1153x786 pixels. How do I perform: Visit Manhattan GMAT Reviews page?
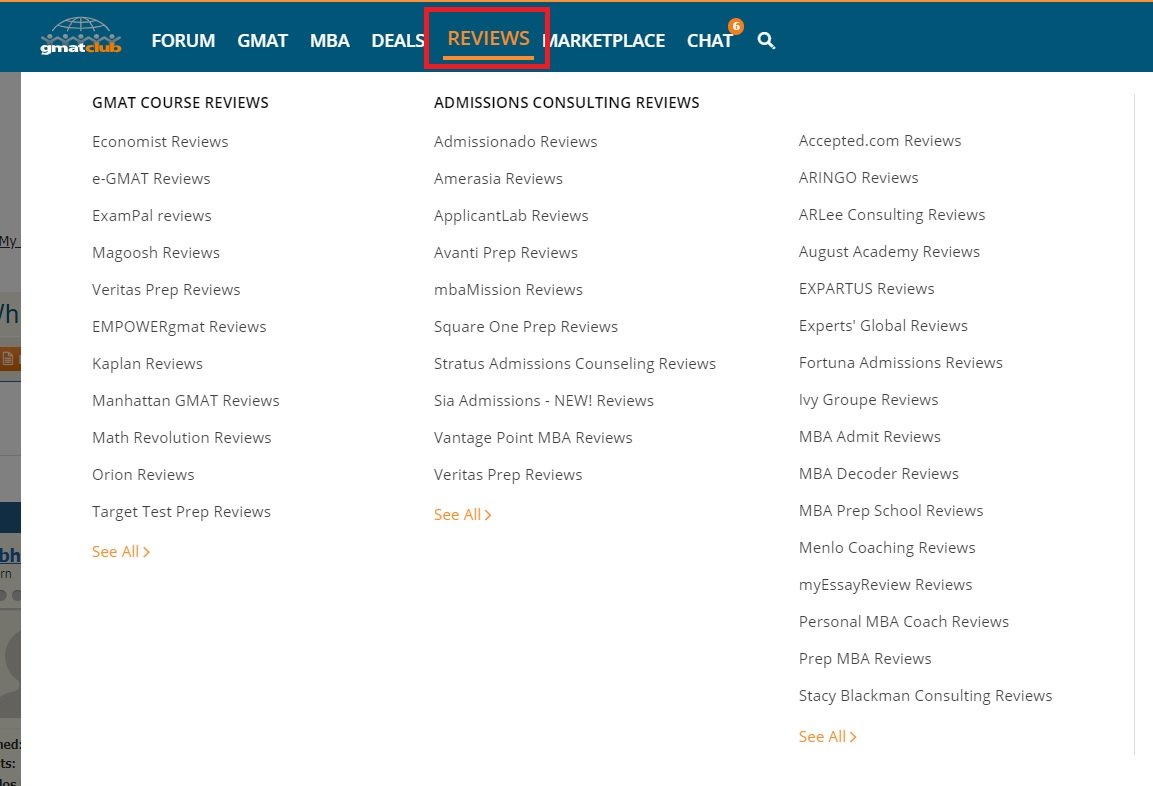(185, 401)
